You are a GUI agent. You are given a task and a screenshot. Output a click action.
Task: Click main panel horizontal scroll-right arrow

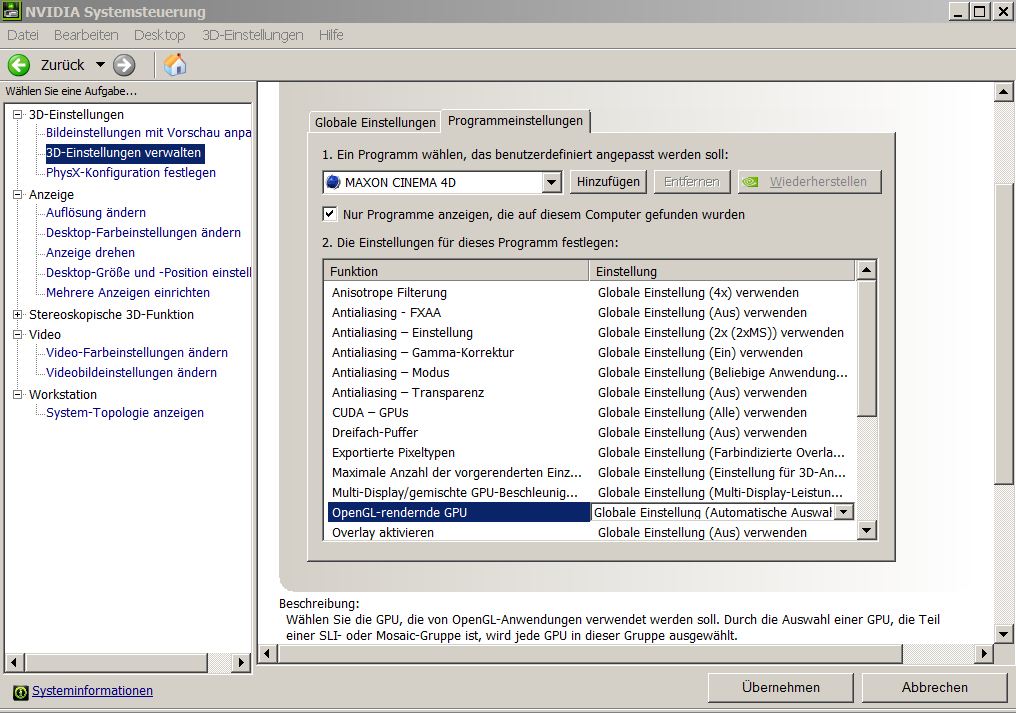(984, 654)
